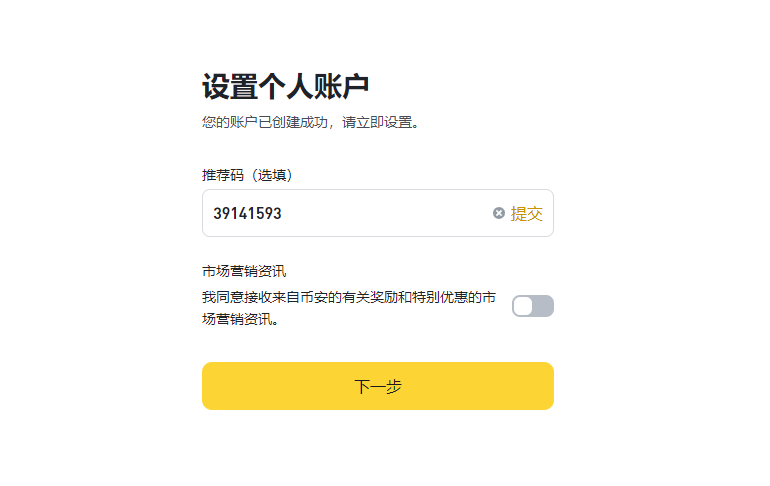The height and width of the screenshot is (486, 770).
Task: Click the 下一步 label text on yellow button
Action: (x=378, y=386)
